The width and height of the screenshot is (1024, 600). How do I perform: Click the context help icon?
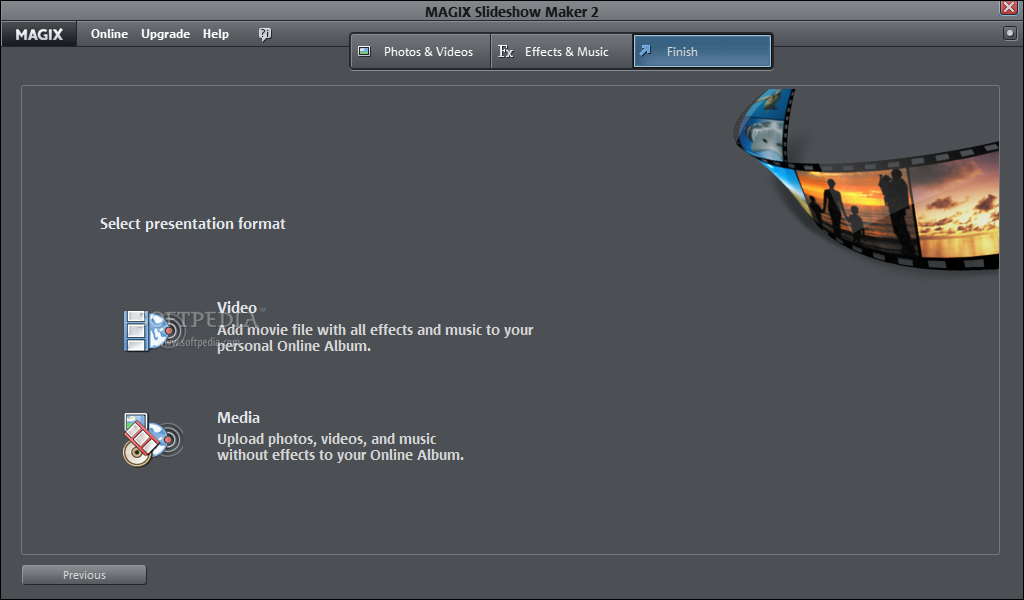(x=264, y=34)
